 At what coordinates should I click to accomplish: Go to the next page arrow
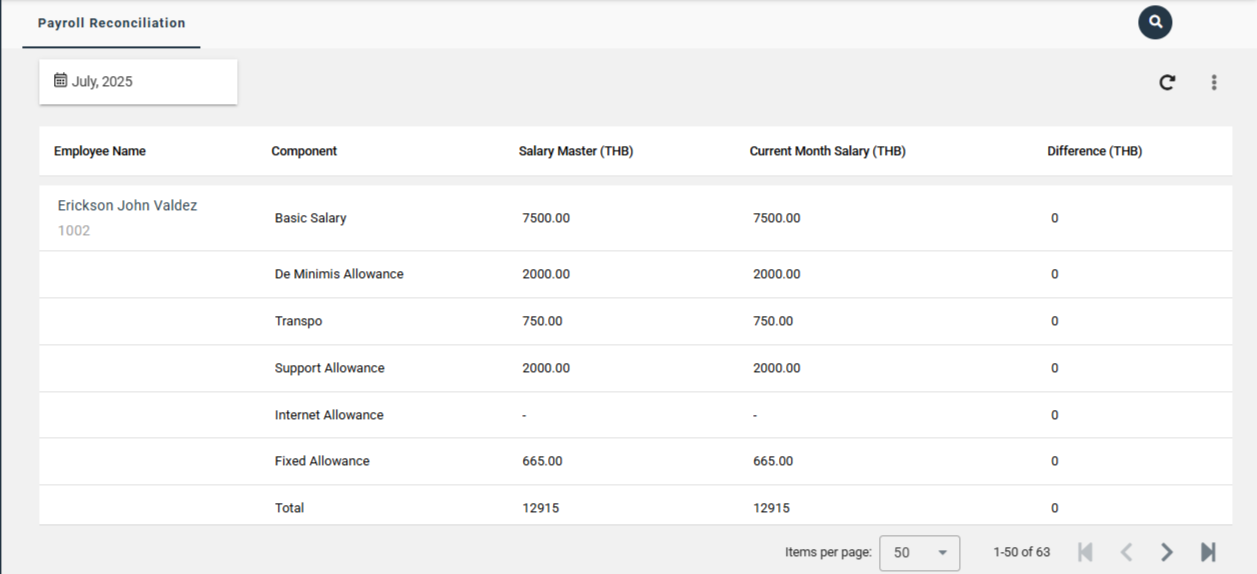point(1167,552)
